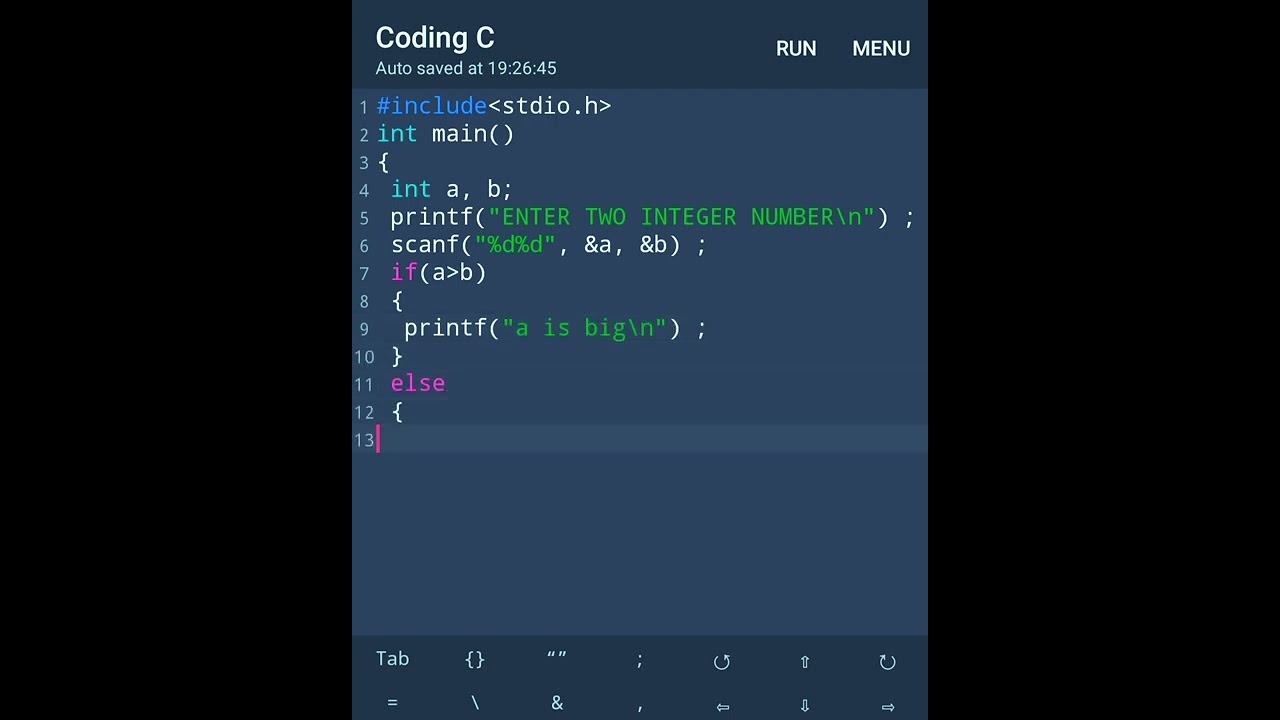Move cursor left with left arrow key
Image resolution: width=1280 pixels, height=720 pixels.
[722, 706]
